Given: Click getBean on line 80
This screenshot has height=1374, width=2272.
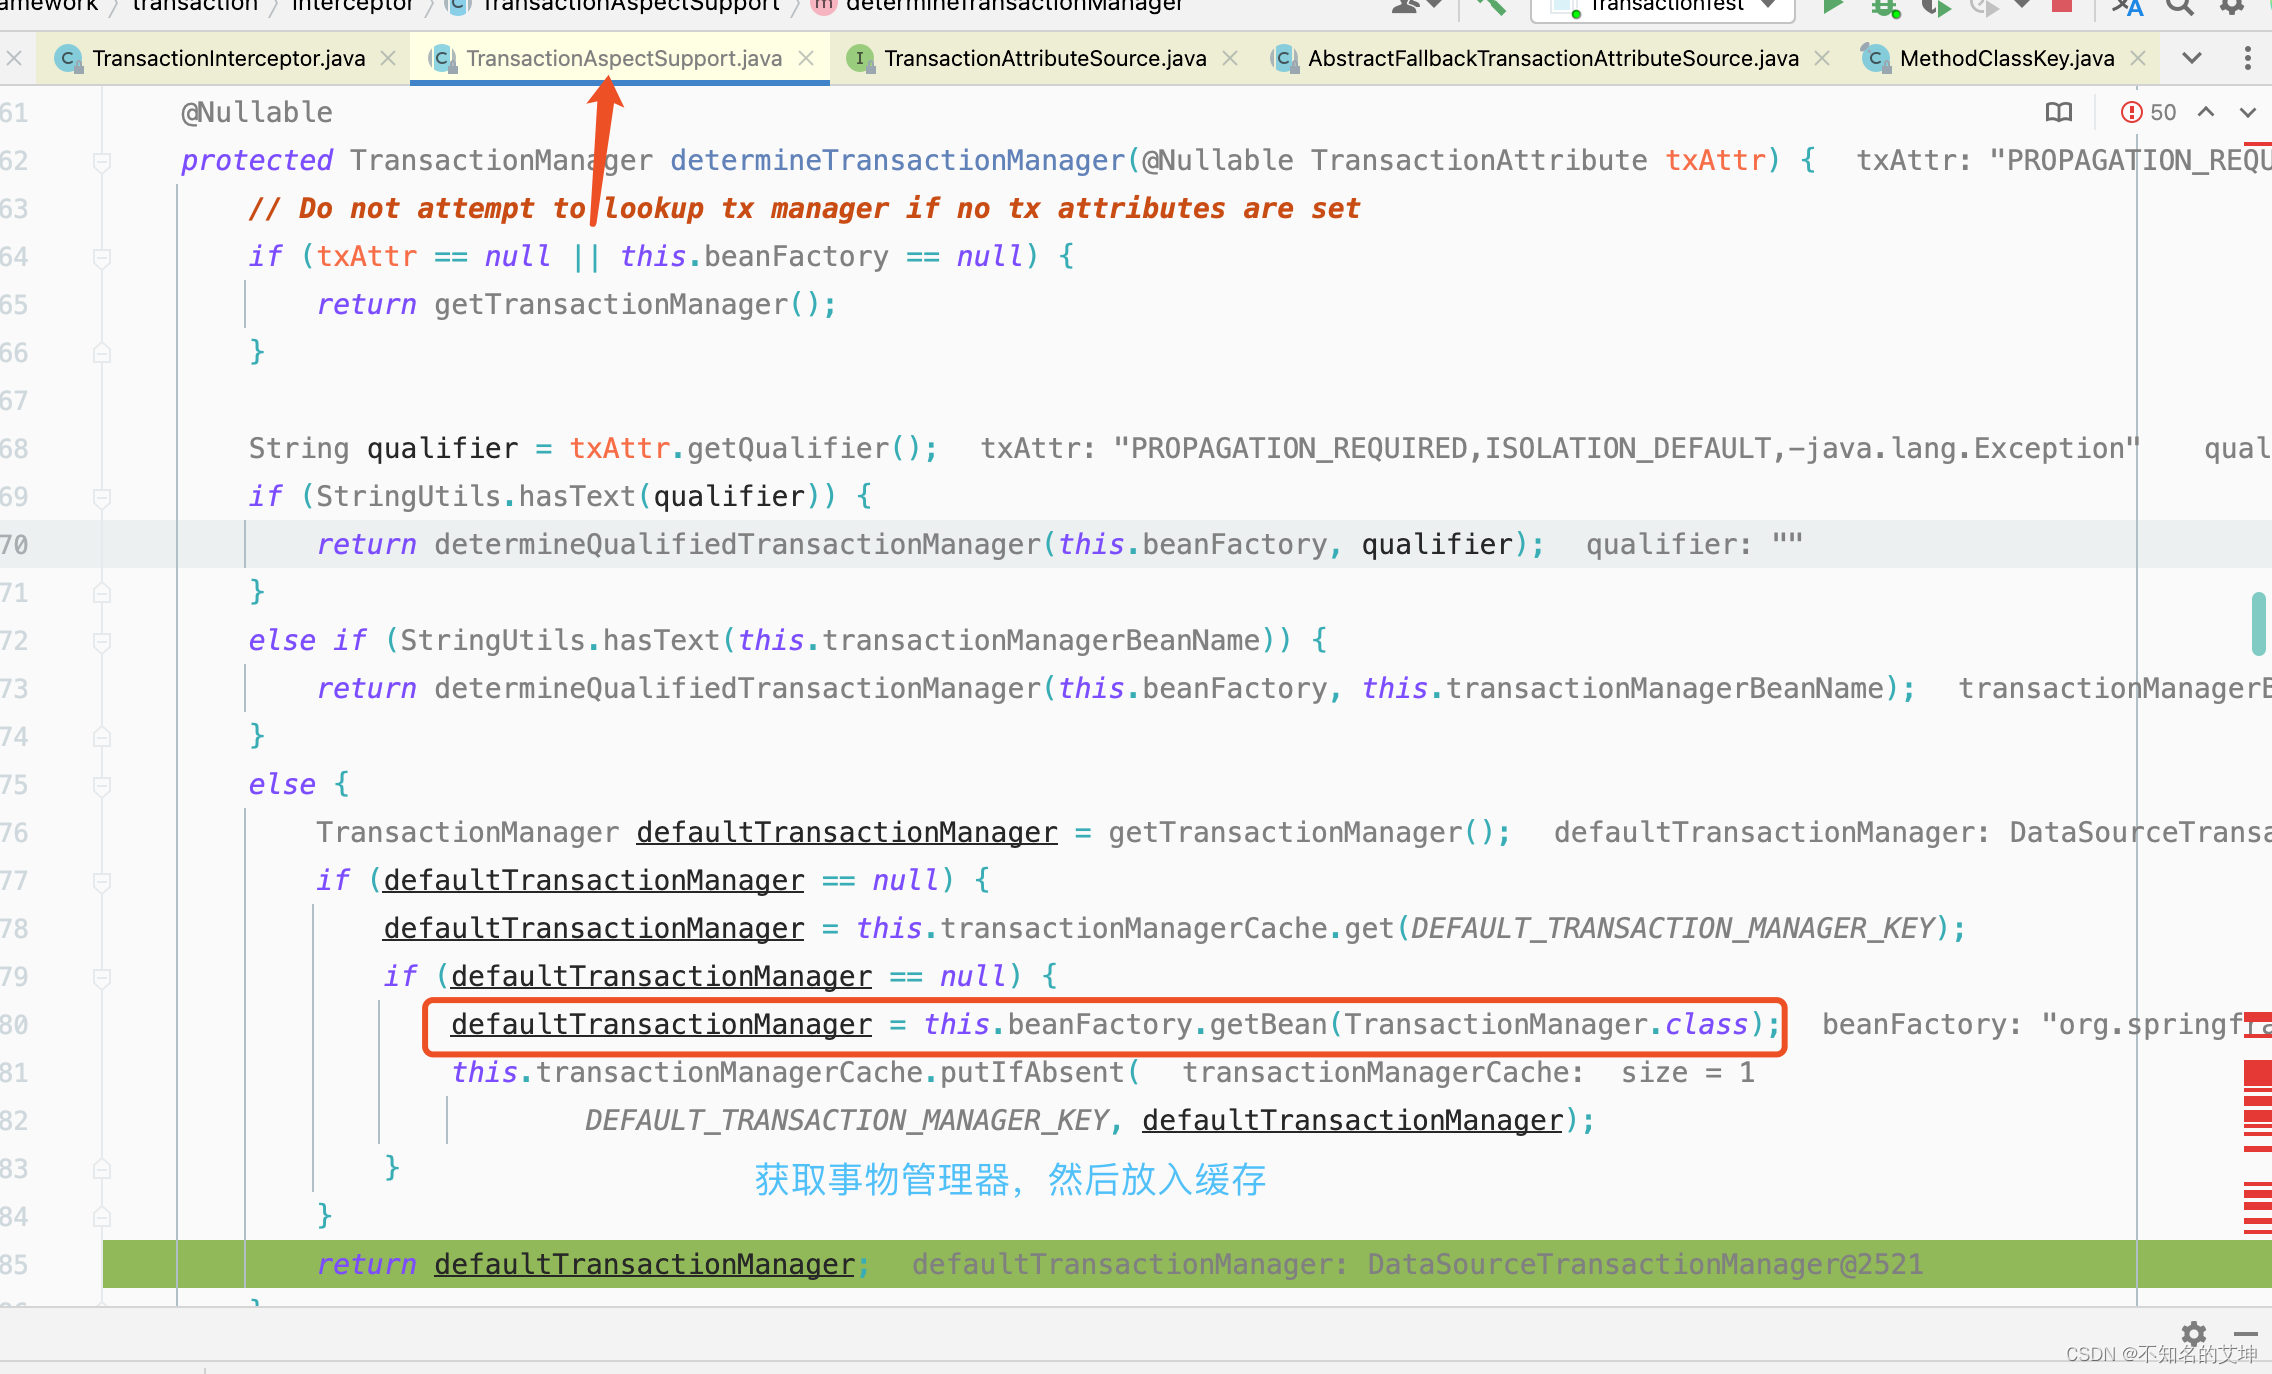Looking at the screenshot, I should 1268,1024.
